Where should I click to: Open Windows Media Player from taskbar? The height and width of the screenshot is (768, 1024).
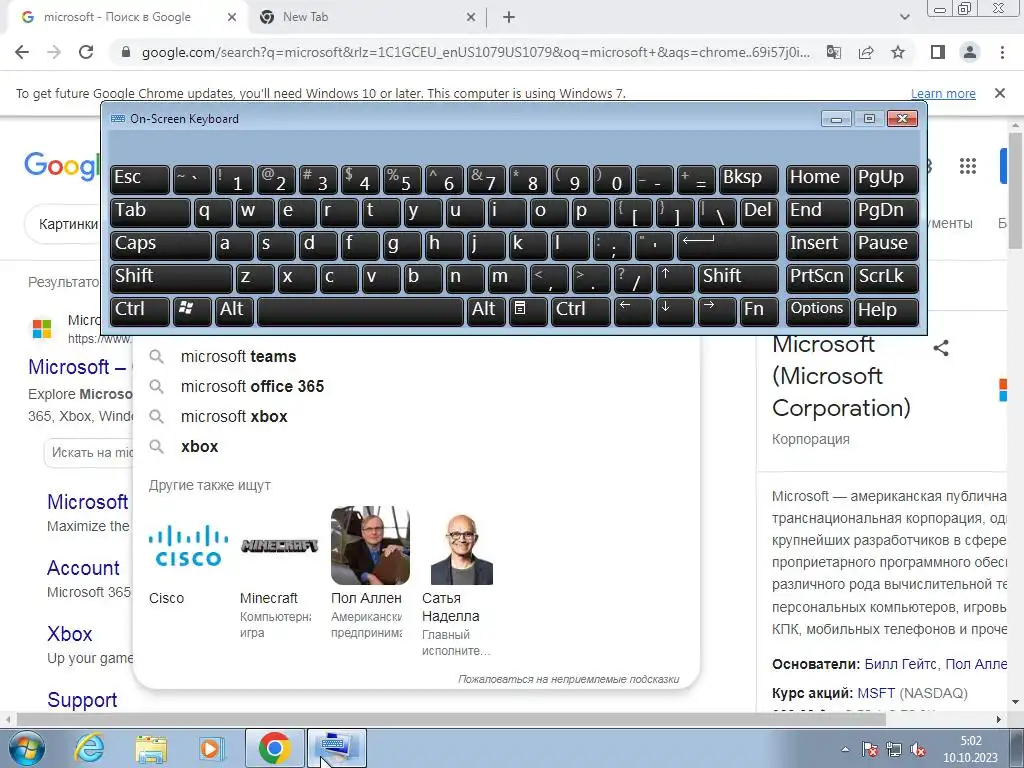point(212,748)
